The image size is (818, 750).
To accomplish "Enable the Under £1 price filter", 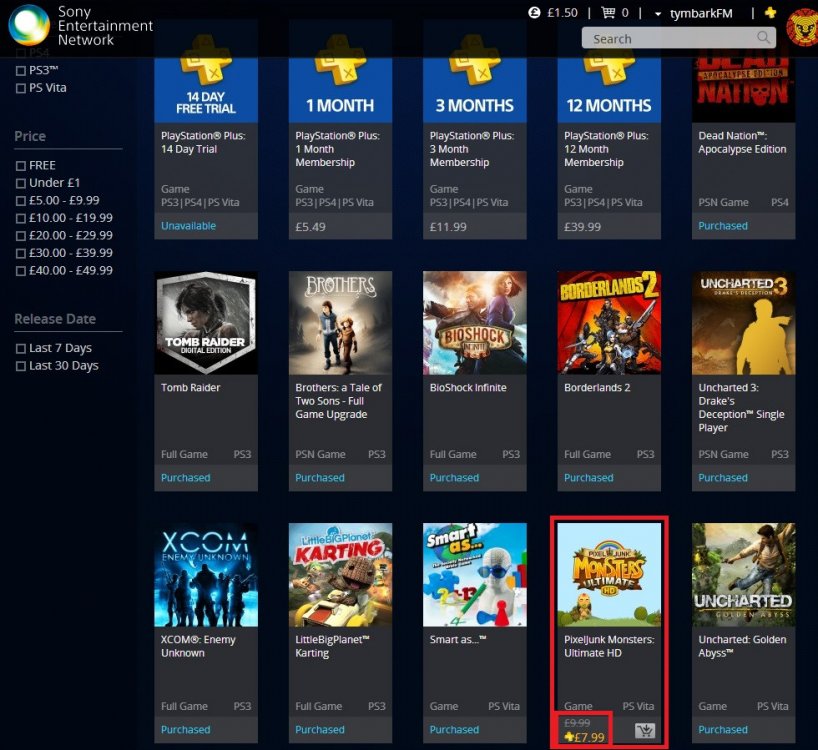I will pos(21,183).
